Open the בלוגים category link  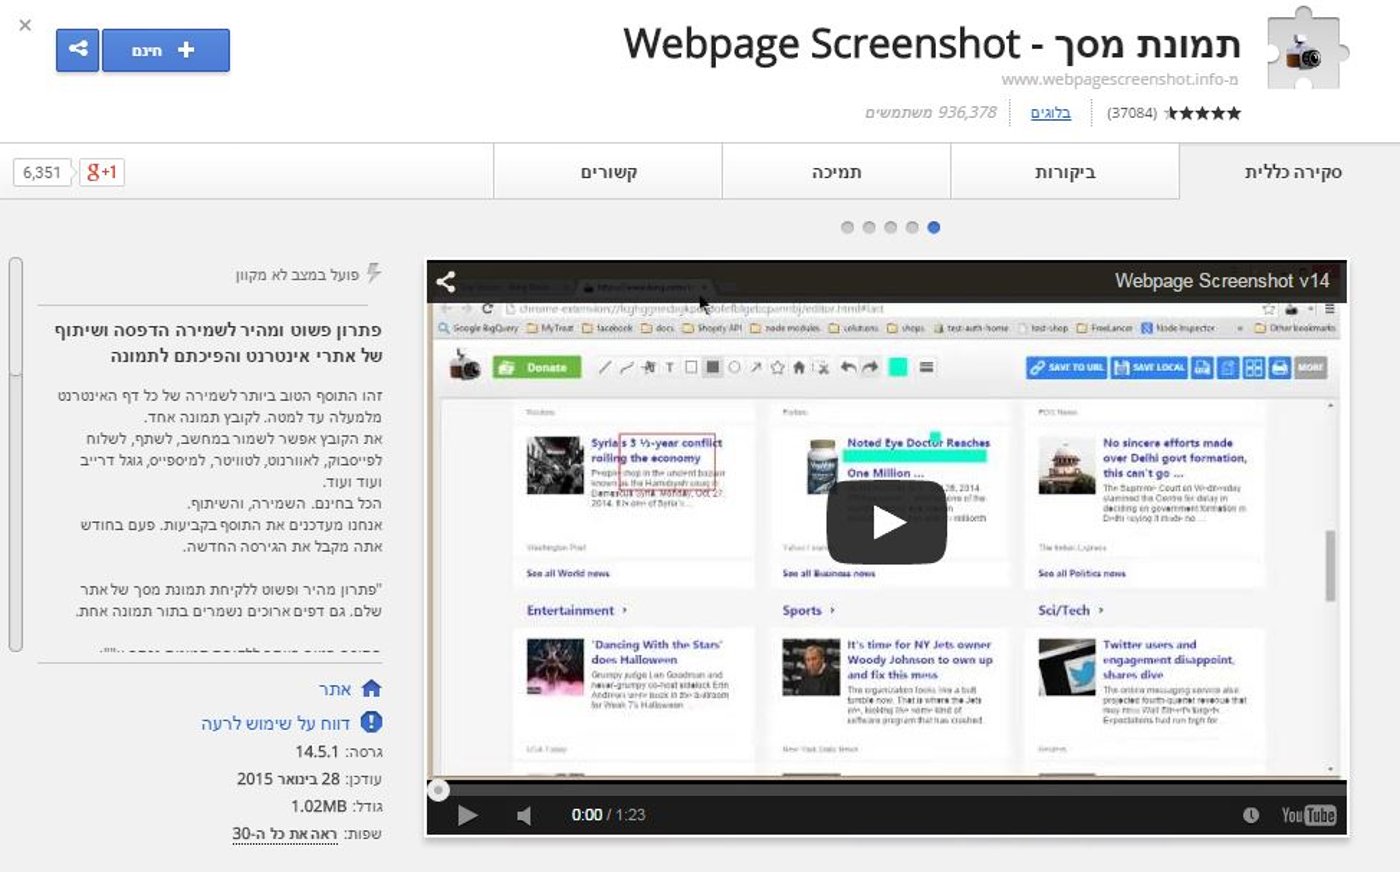coord(1050,113)
